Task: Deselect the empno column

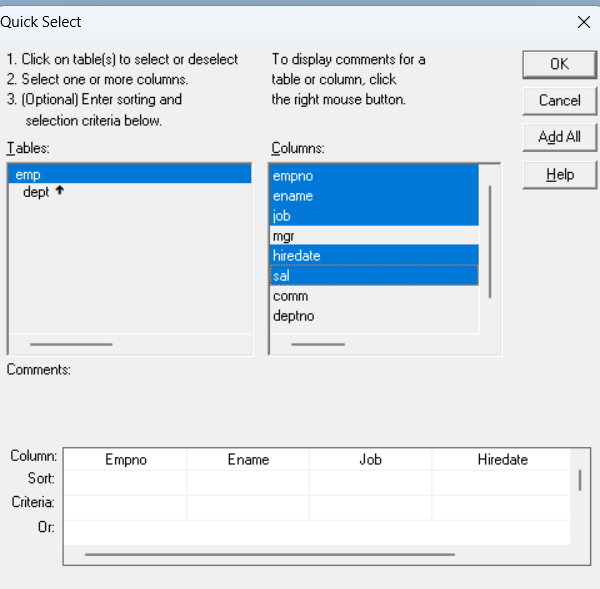Action: click(374, 176)
